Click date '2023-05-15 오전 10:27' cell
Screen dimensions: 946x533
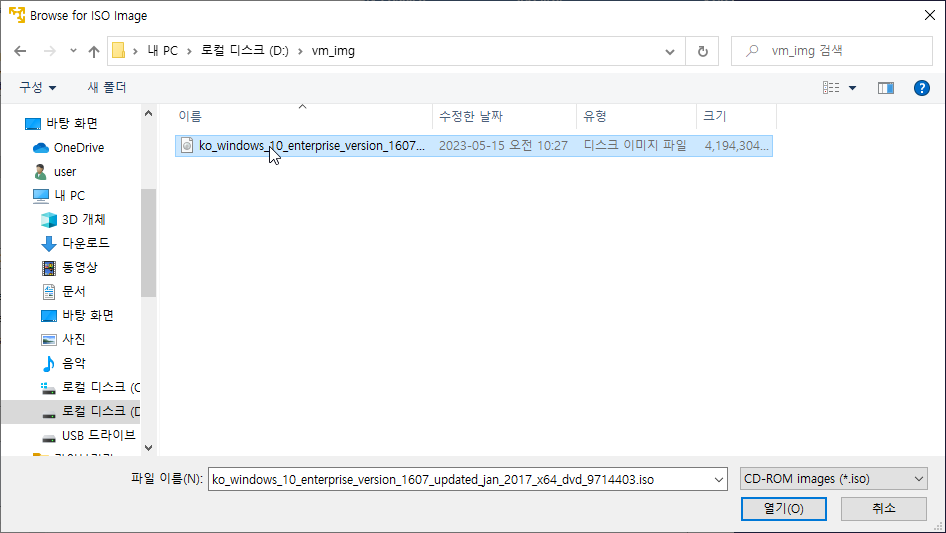click(503, 145)
